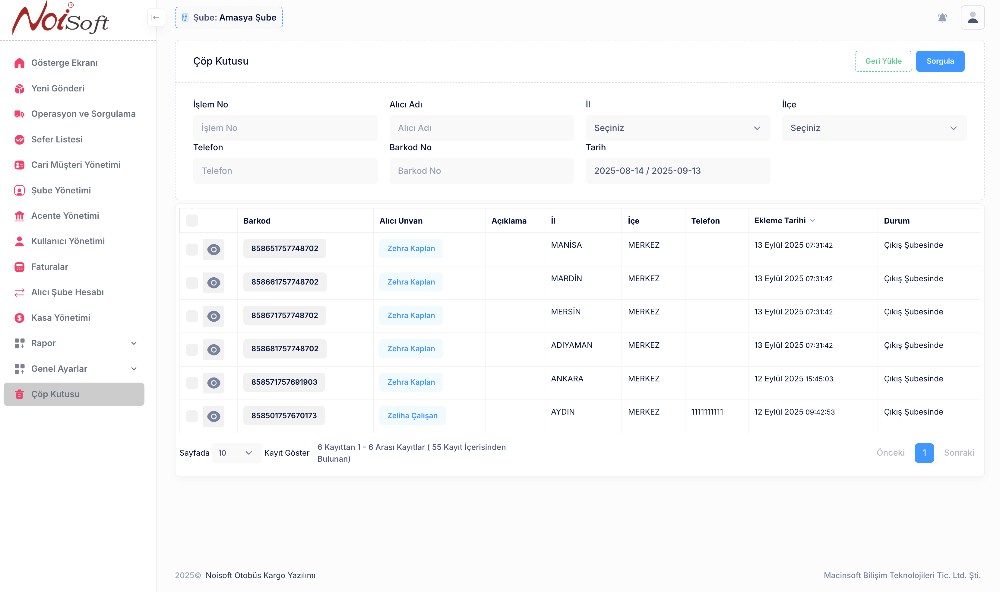
Task: Open the İlçe district dropdown
Action: [873, 128]
